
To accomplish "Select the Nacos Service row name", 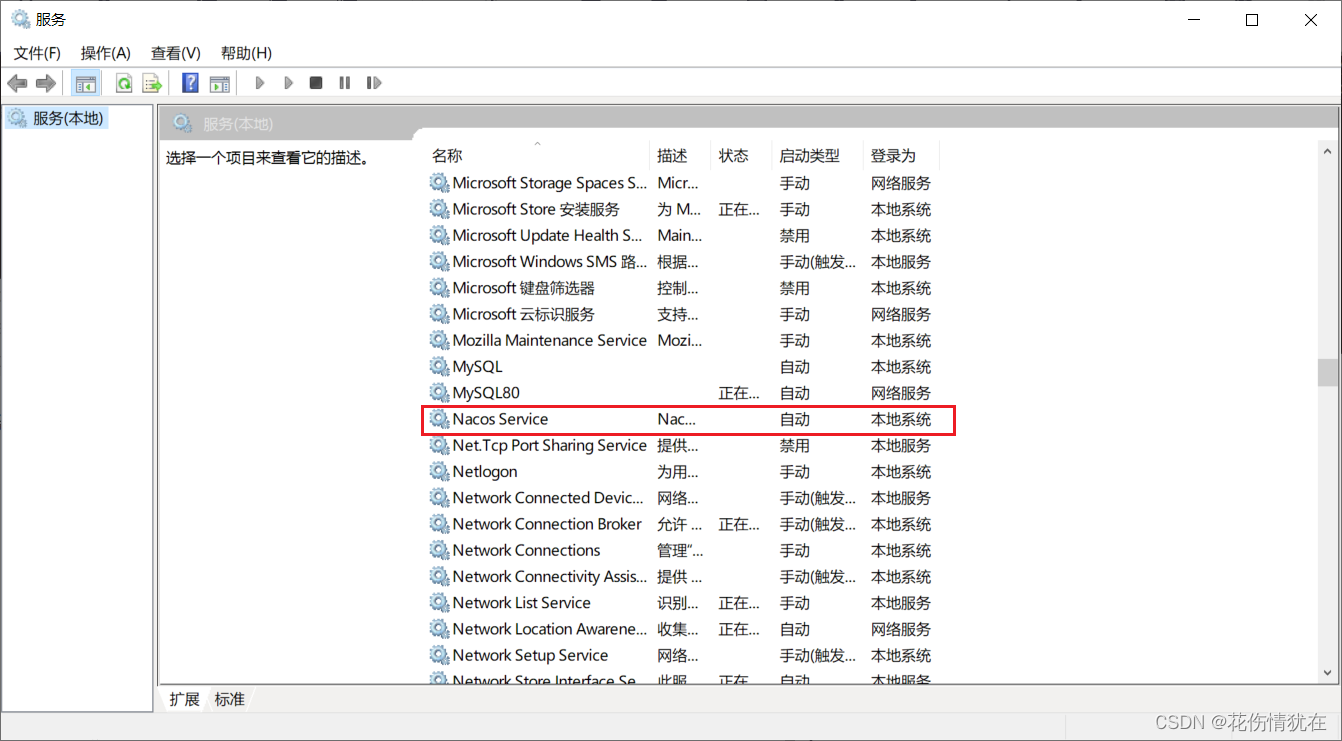I will point(500,419).
